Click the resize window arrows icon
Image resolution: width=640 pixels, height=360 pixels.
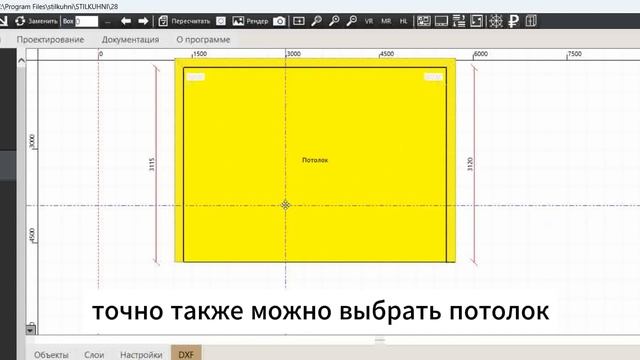pos(476,21)
